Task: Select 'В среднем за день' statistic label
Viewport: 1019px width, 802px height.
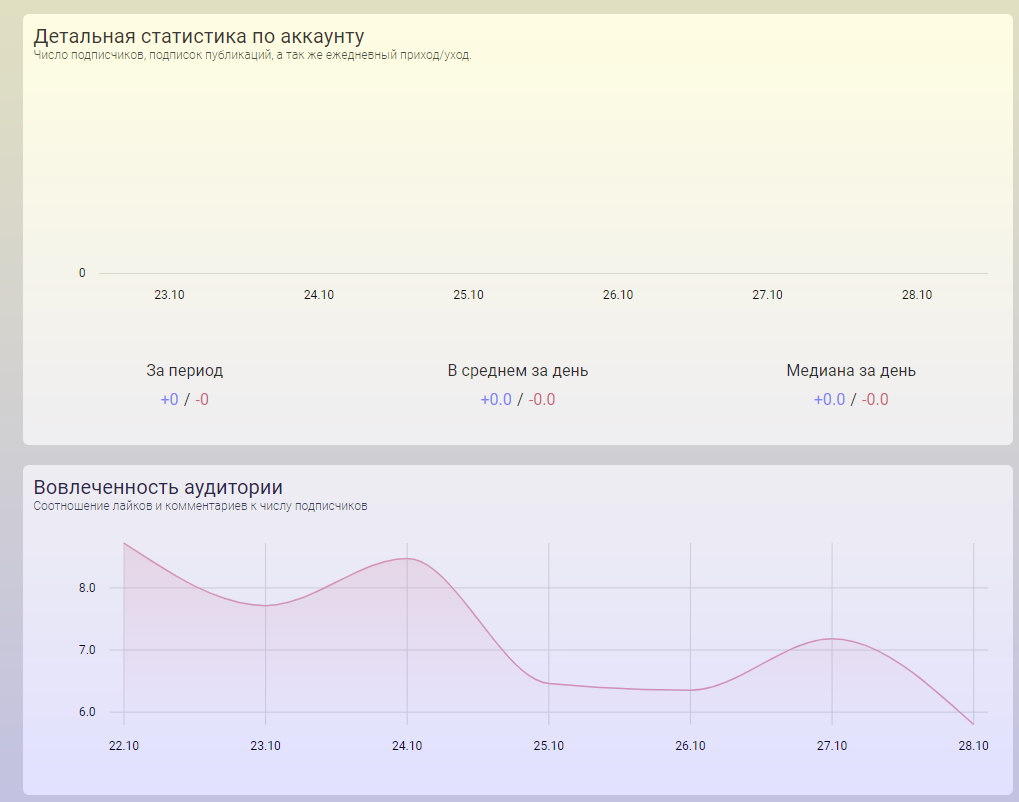Action: [517, 371]
